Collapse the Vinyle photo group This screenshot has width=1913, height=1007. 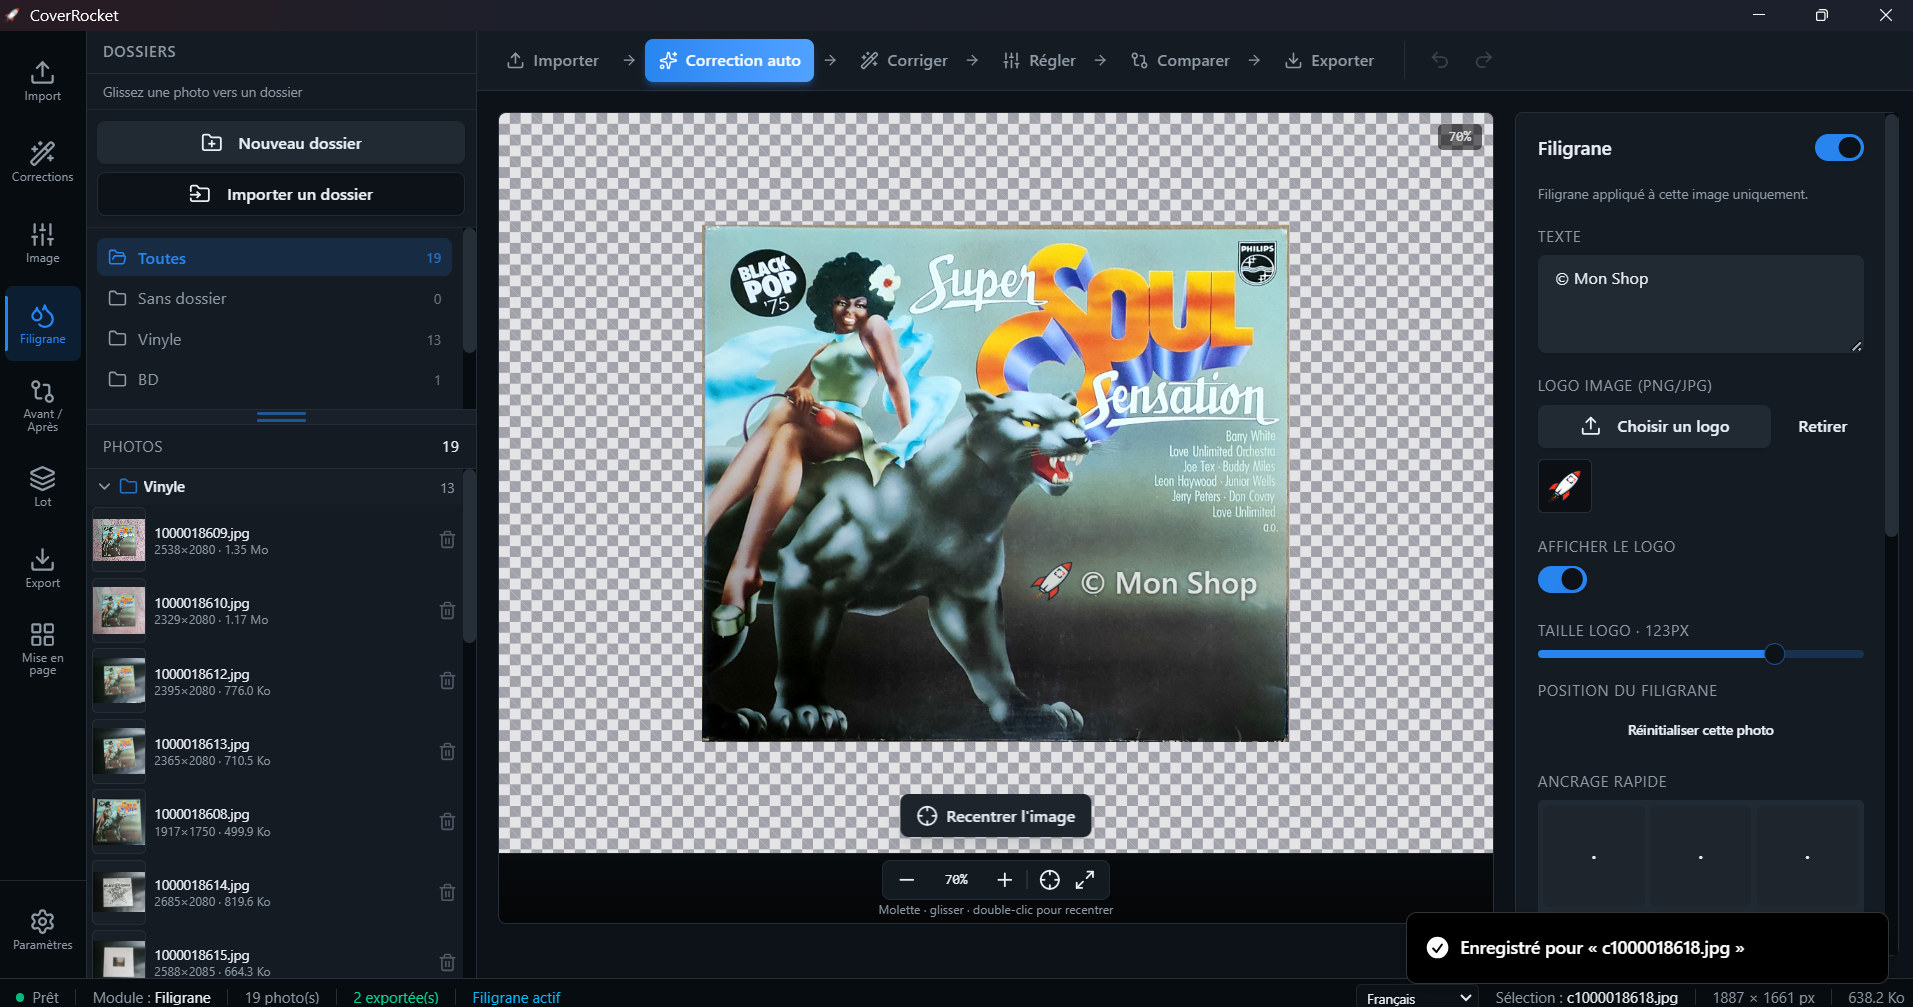click(x=104, y=487)
